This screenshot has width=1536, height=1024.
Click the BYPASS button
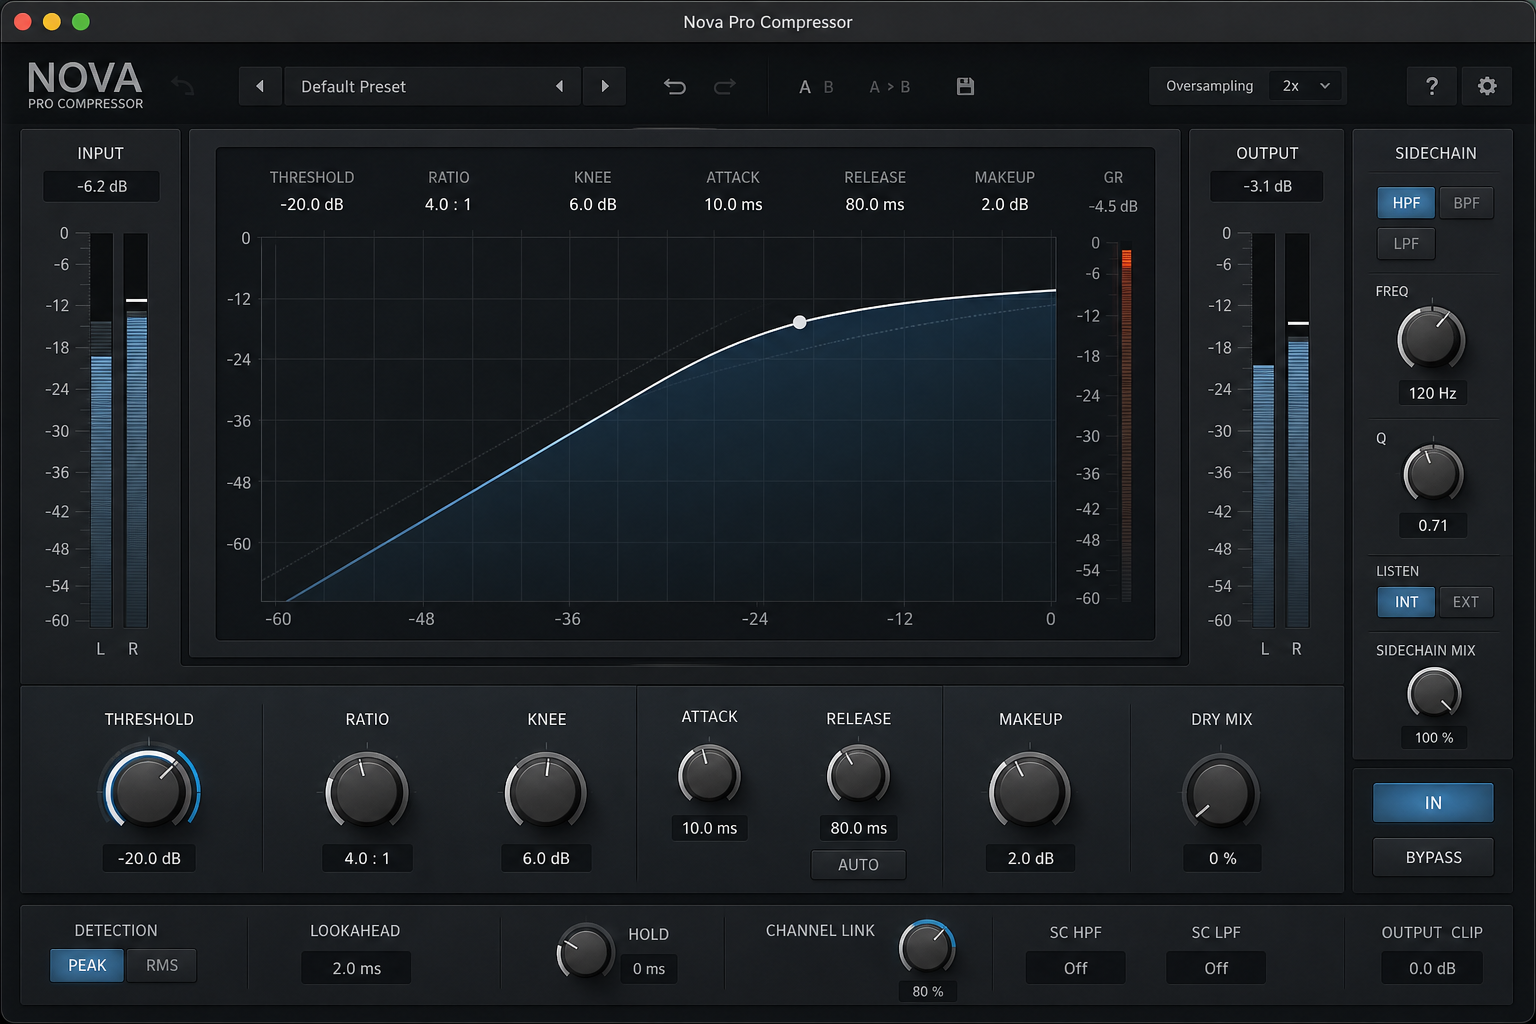1433,857
